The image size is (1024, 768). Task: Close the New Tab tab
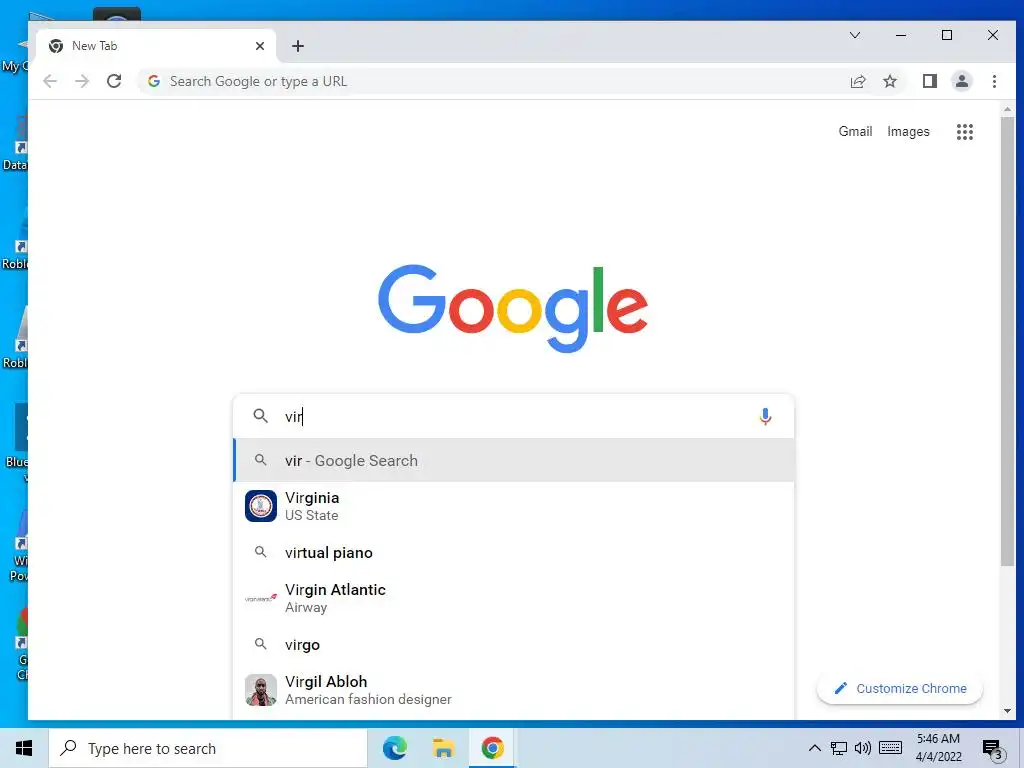tap(260, 46)
